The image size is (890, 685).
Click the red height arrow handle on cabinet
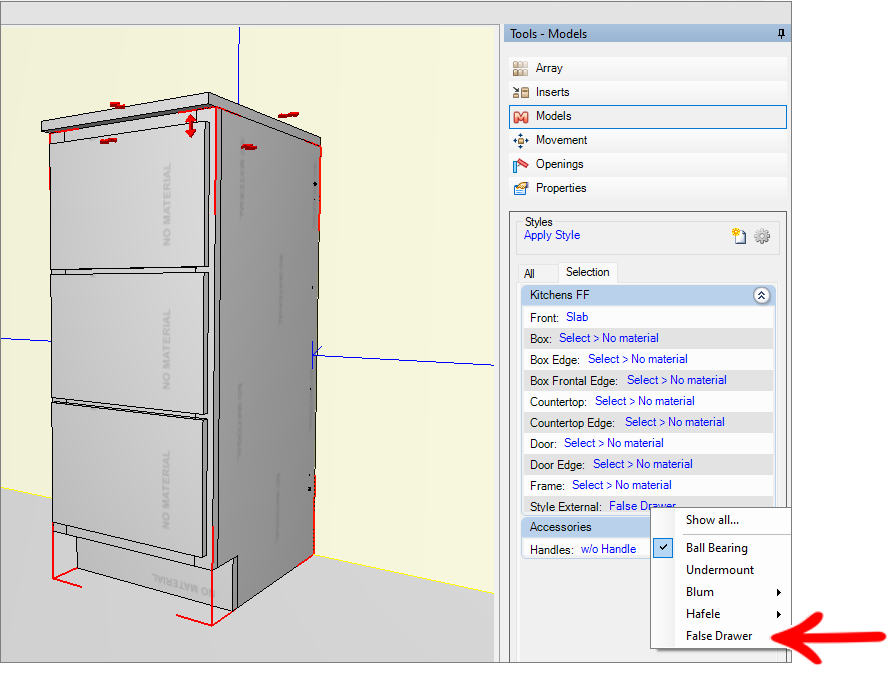191,126
